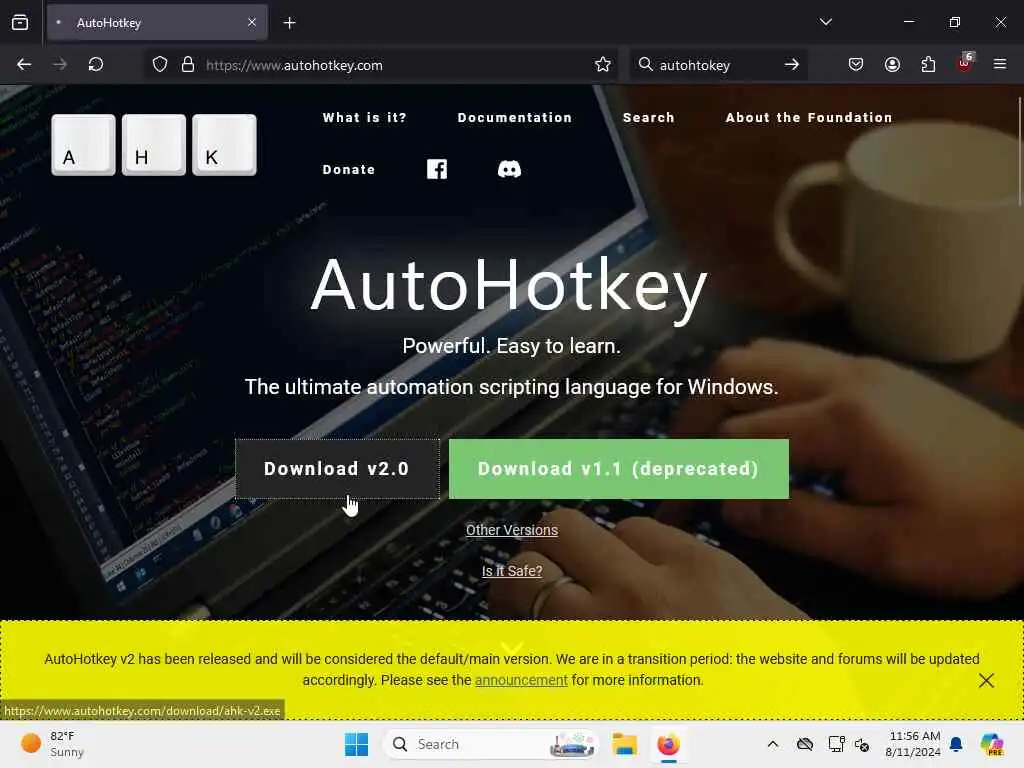Open the Copilot preview icon
Screen dimensions: 1024x768
tap(992, 744)
